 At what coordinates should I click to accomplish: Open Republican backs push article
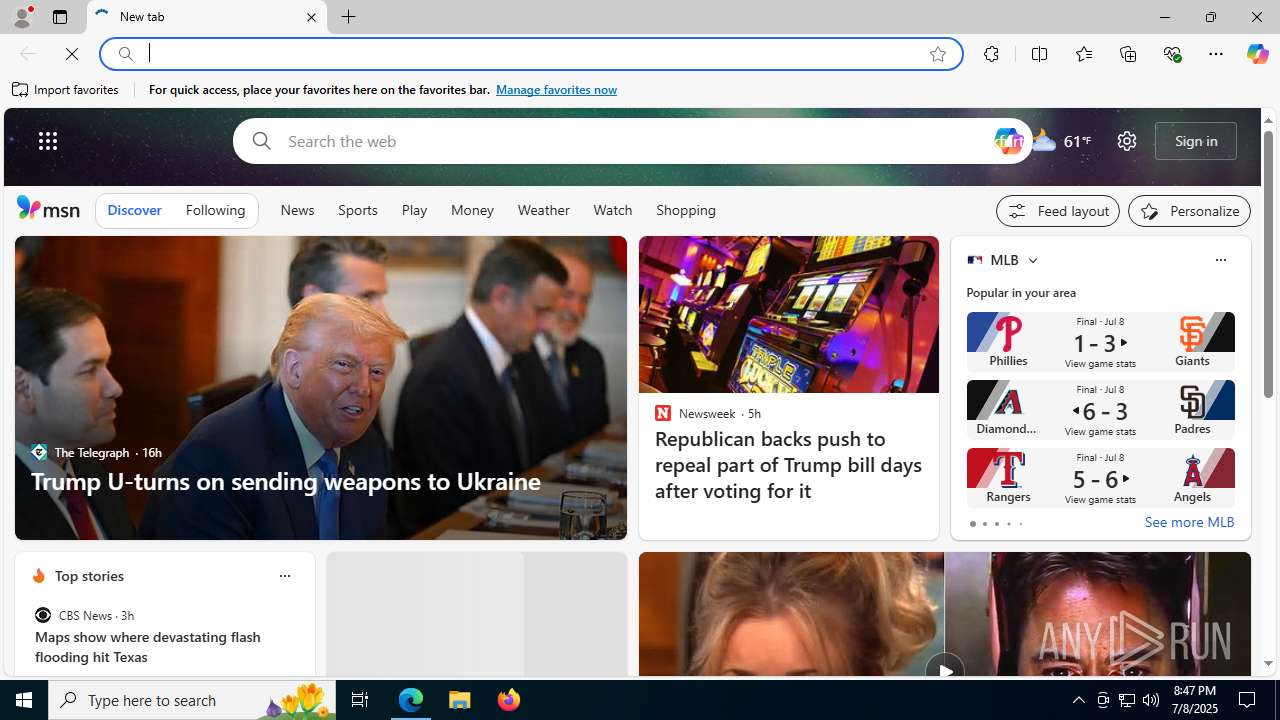point(788,464)
